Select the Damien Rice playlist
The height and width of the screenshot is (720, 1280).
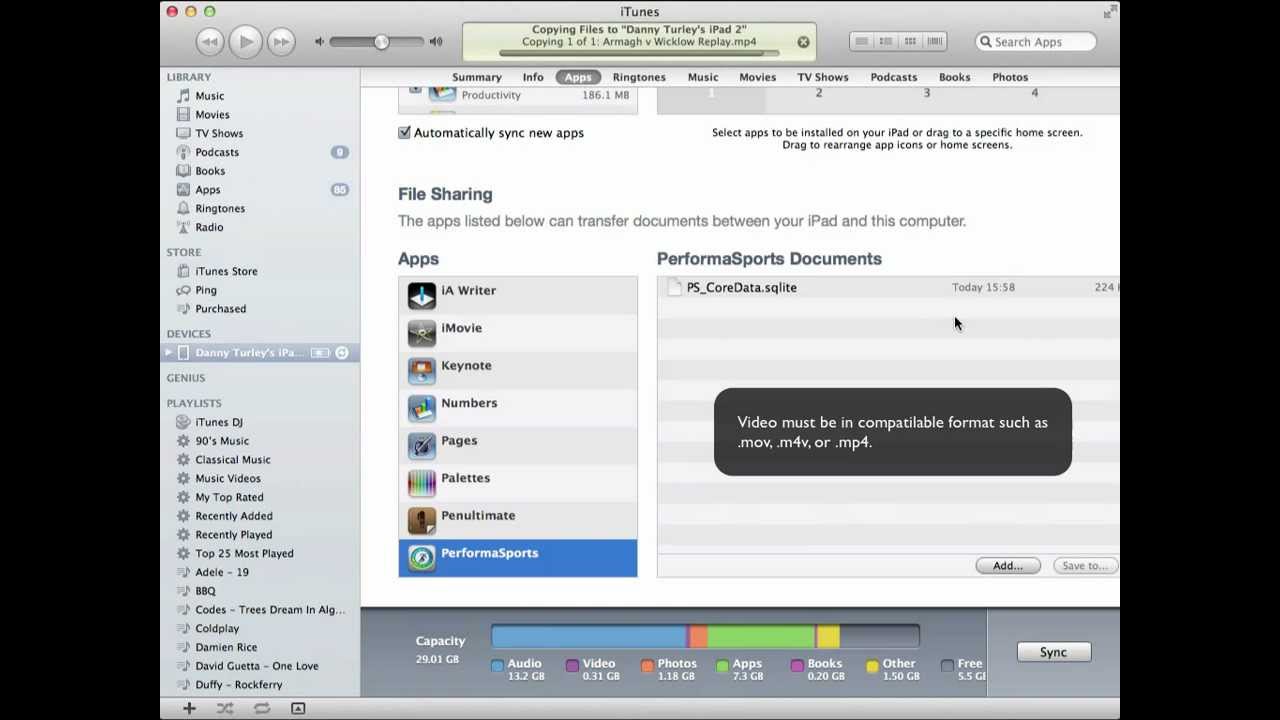point(226,647)
